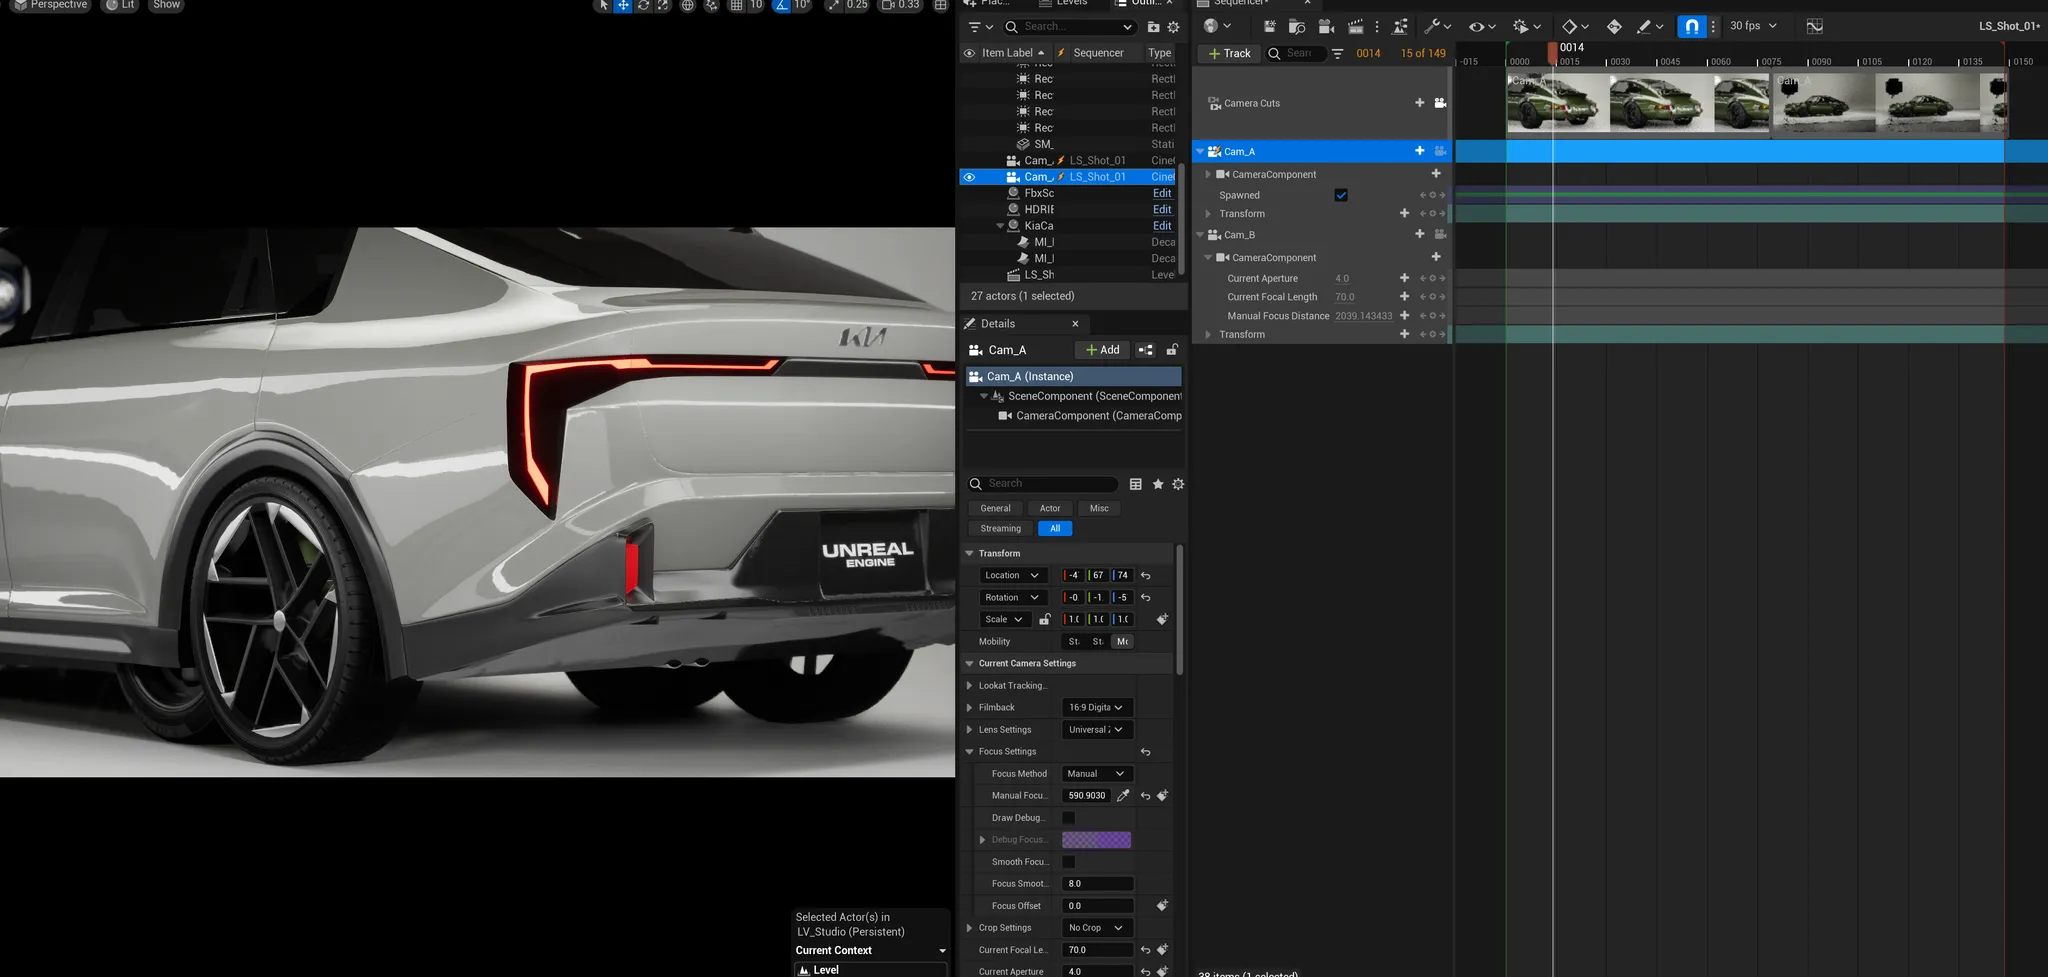
Task: Click Create Camera icon in Sequencer toolbar
Action: [x=1327, y=26]
